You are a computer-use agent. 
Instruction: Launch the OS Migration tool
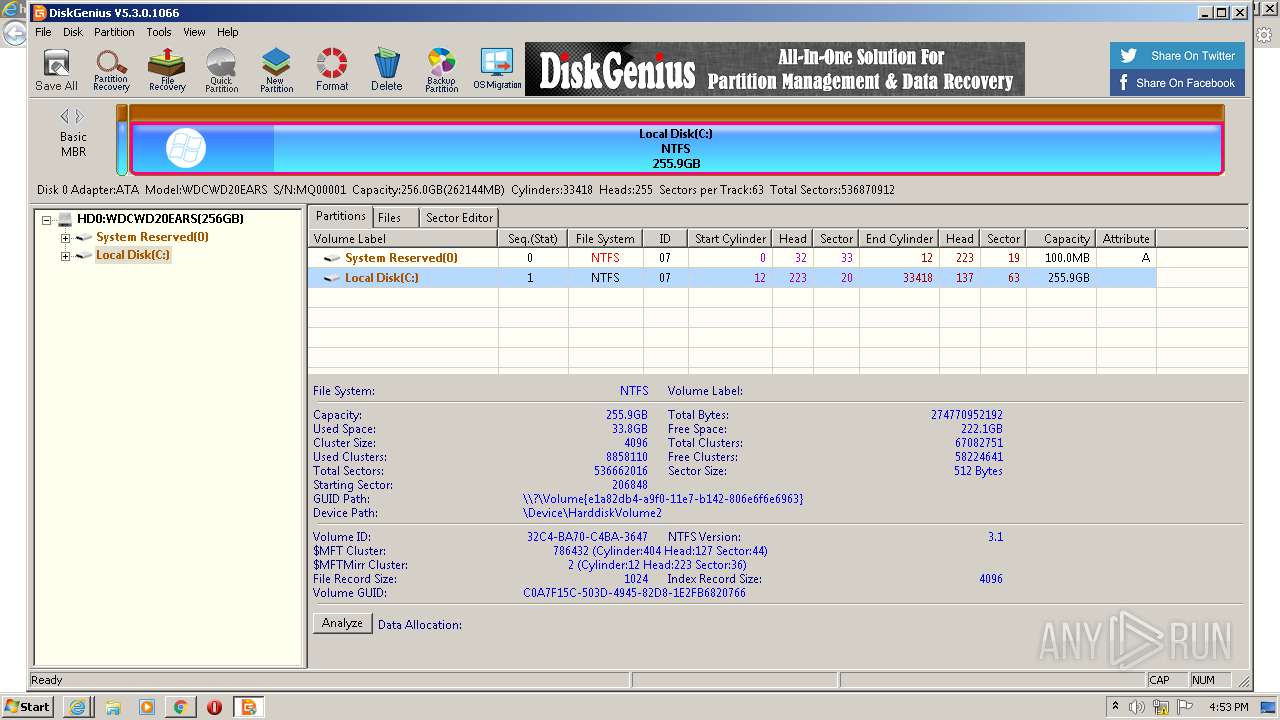pyautogui.click(x=497, y=70)
